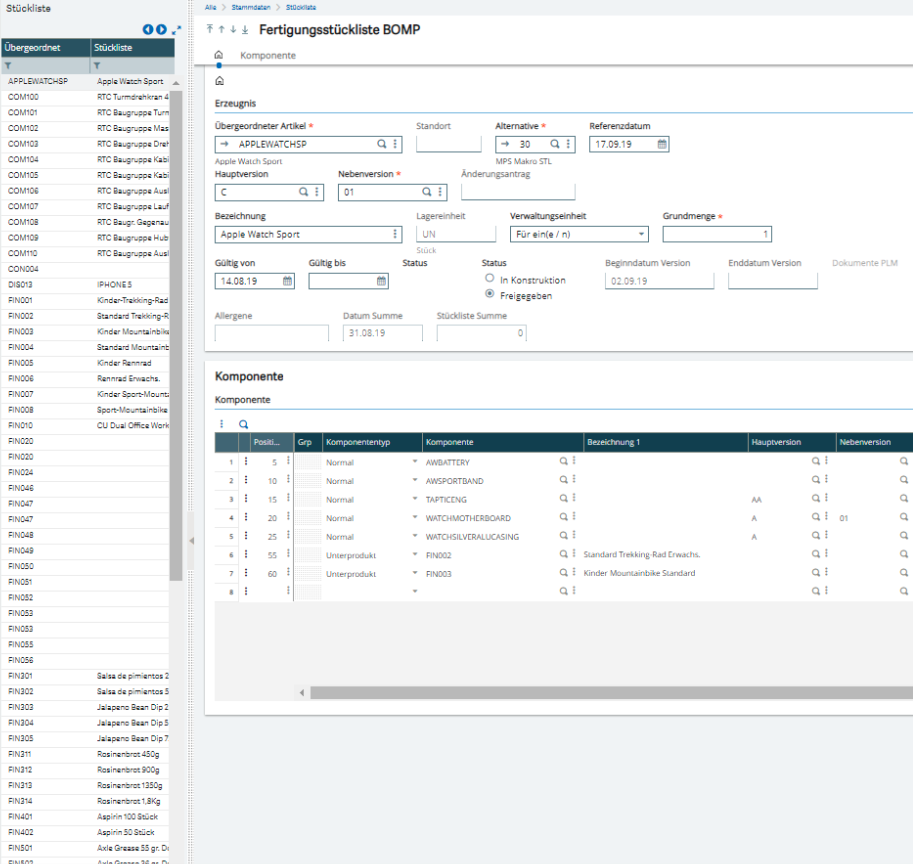The height and width of the screenshot is (864, 913).
Task: Open Komponententyp dropdown in empty row 8
Action: (x=415, y=591)
